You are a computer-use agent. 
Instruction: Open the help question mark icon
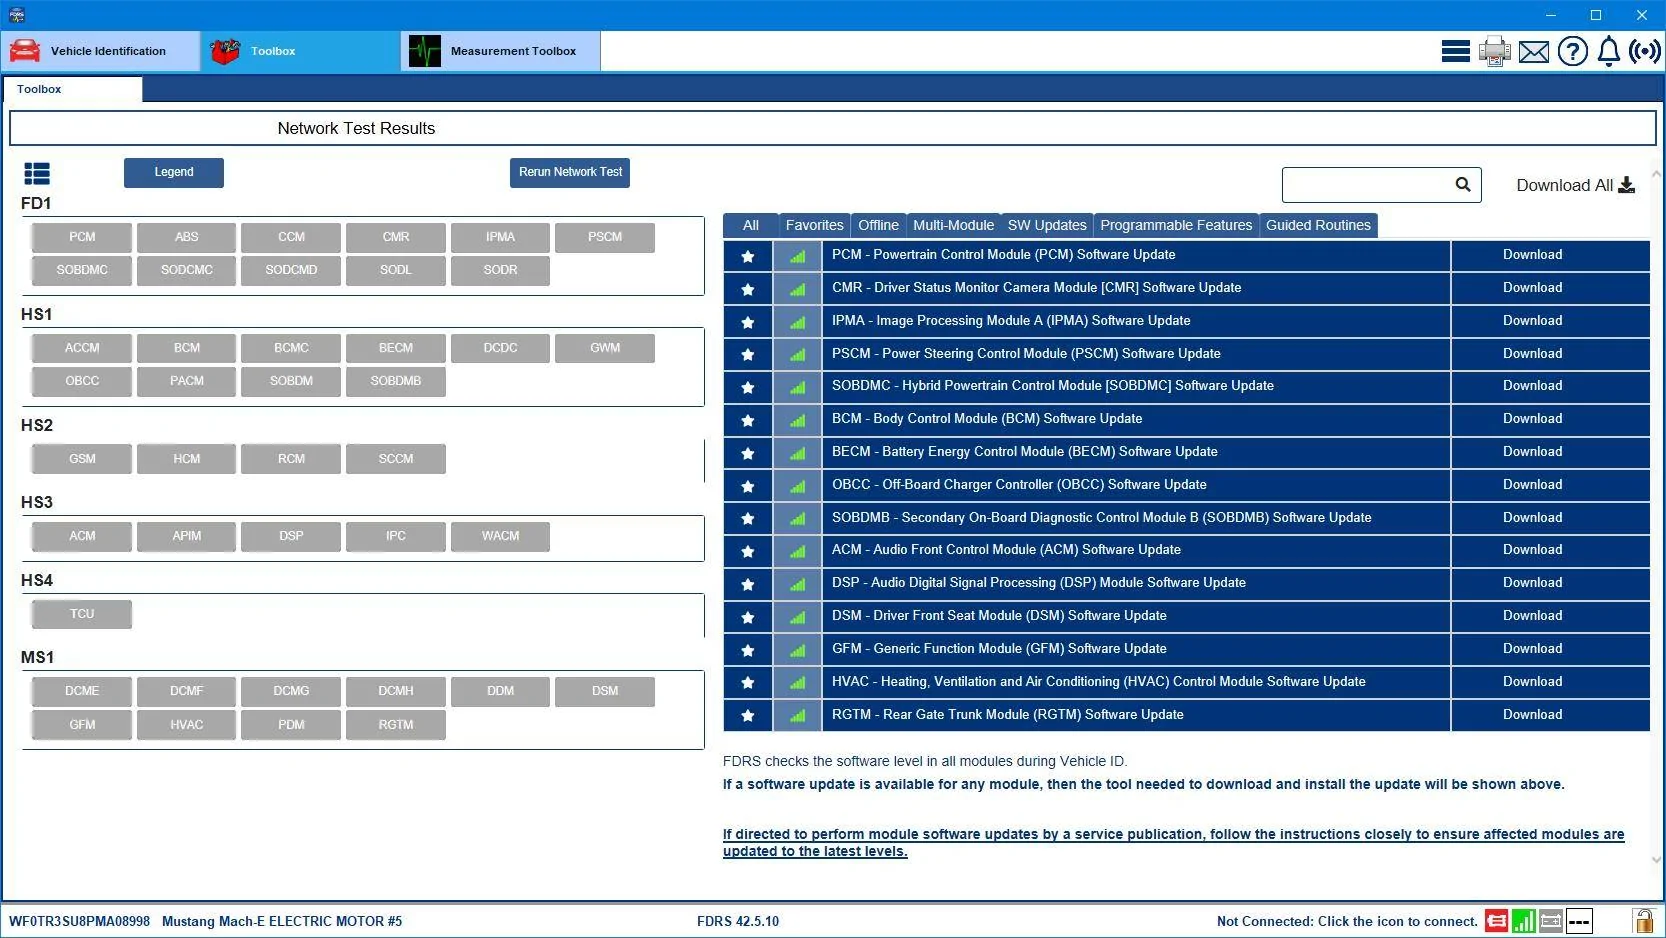1572,51
